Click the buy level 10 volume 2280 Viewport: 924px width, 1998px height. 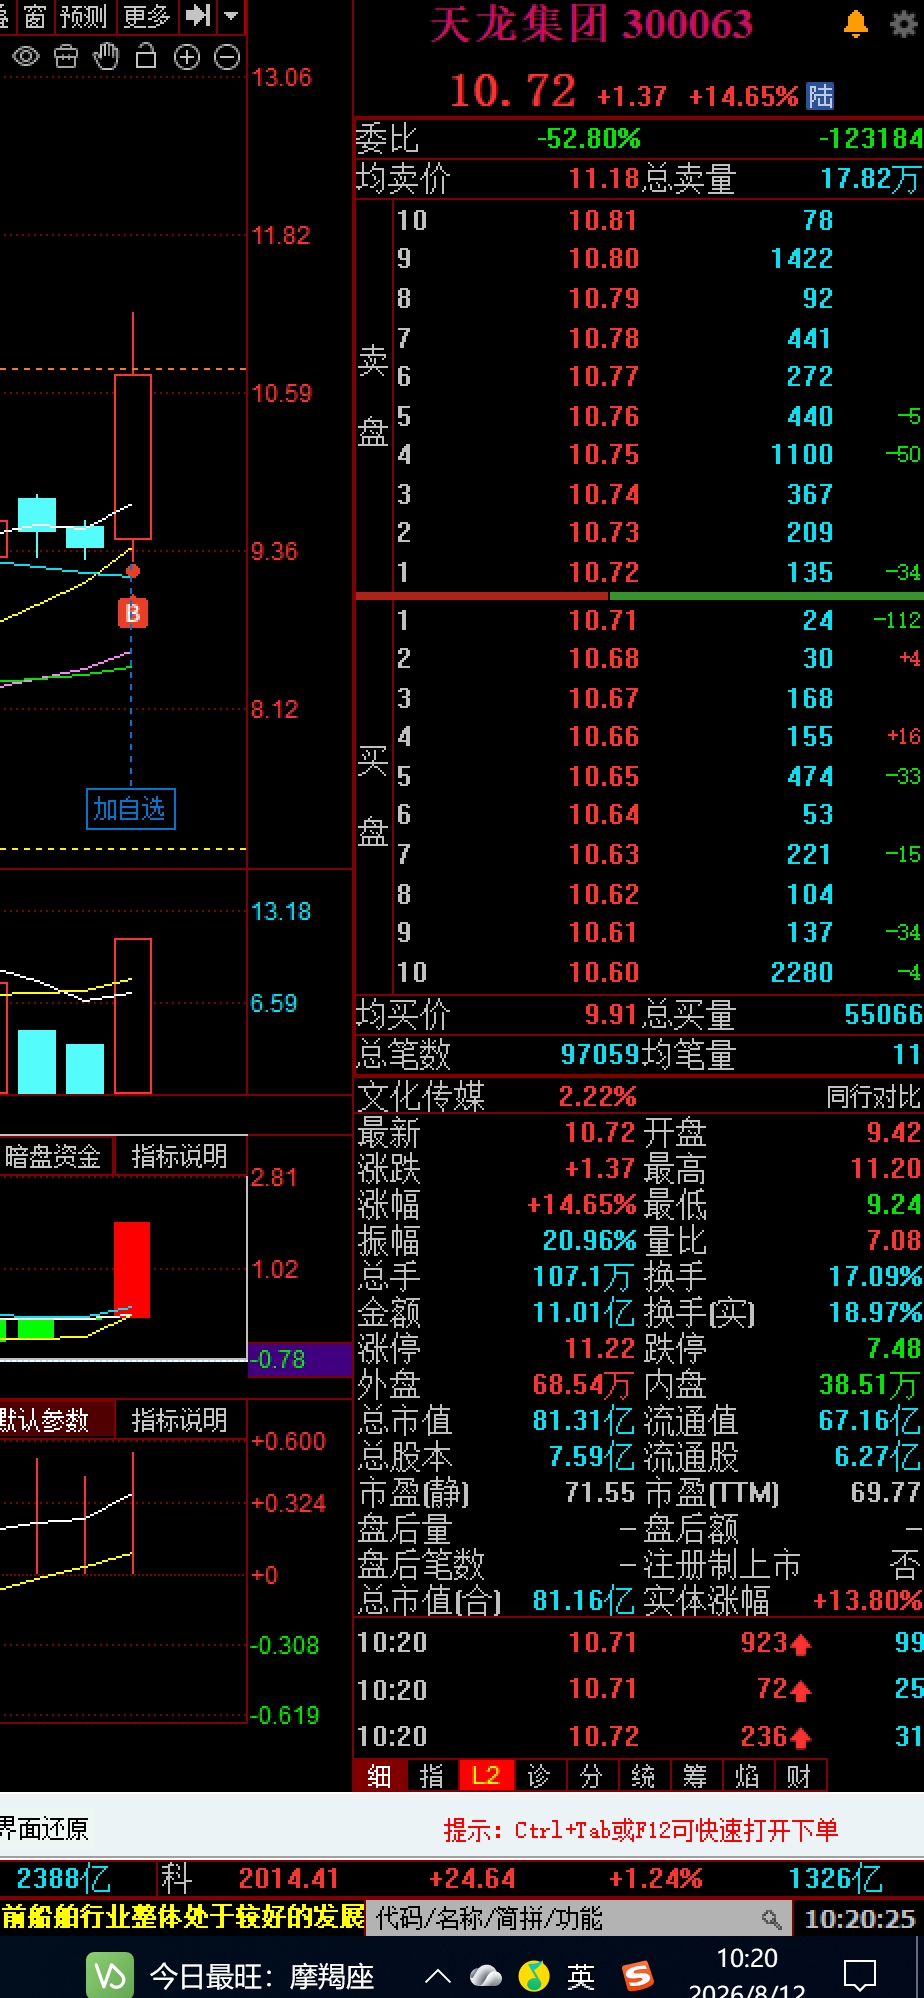pos(802,972)
